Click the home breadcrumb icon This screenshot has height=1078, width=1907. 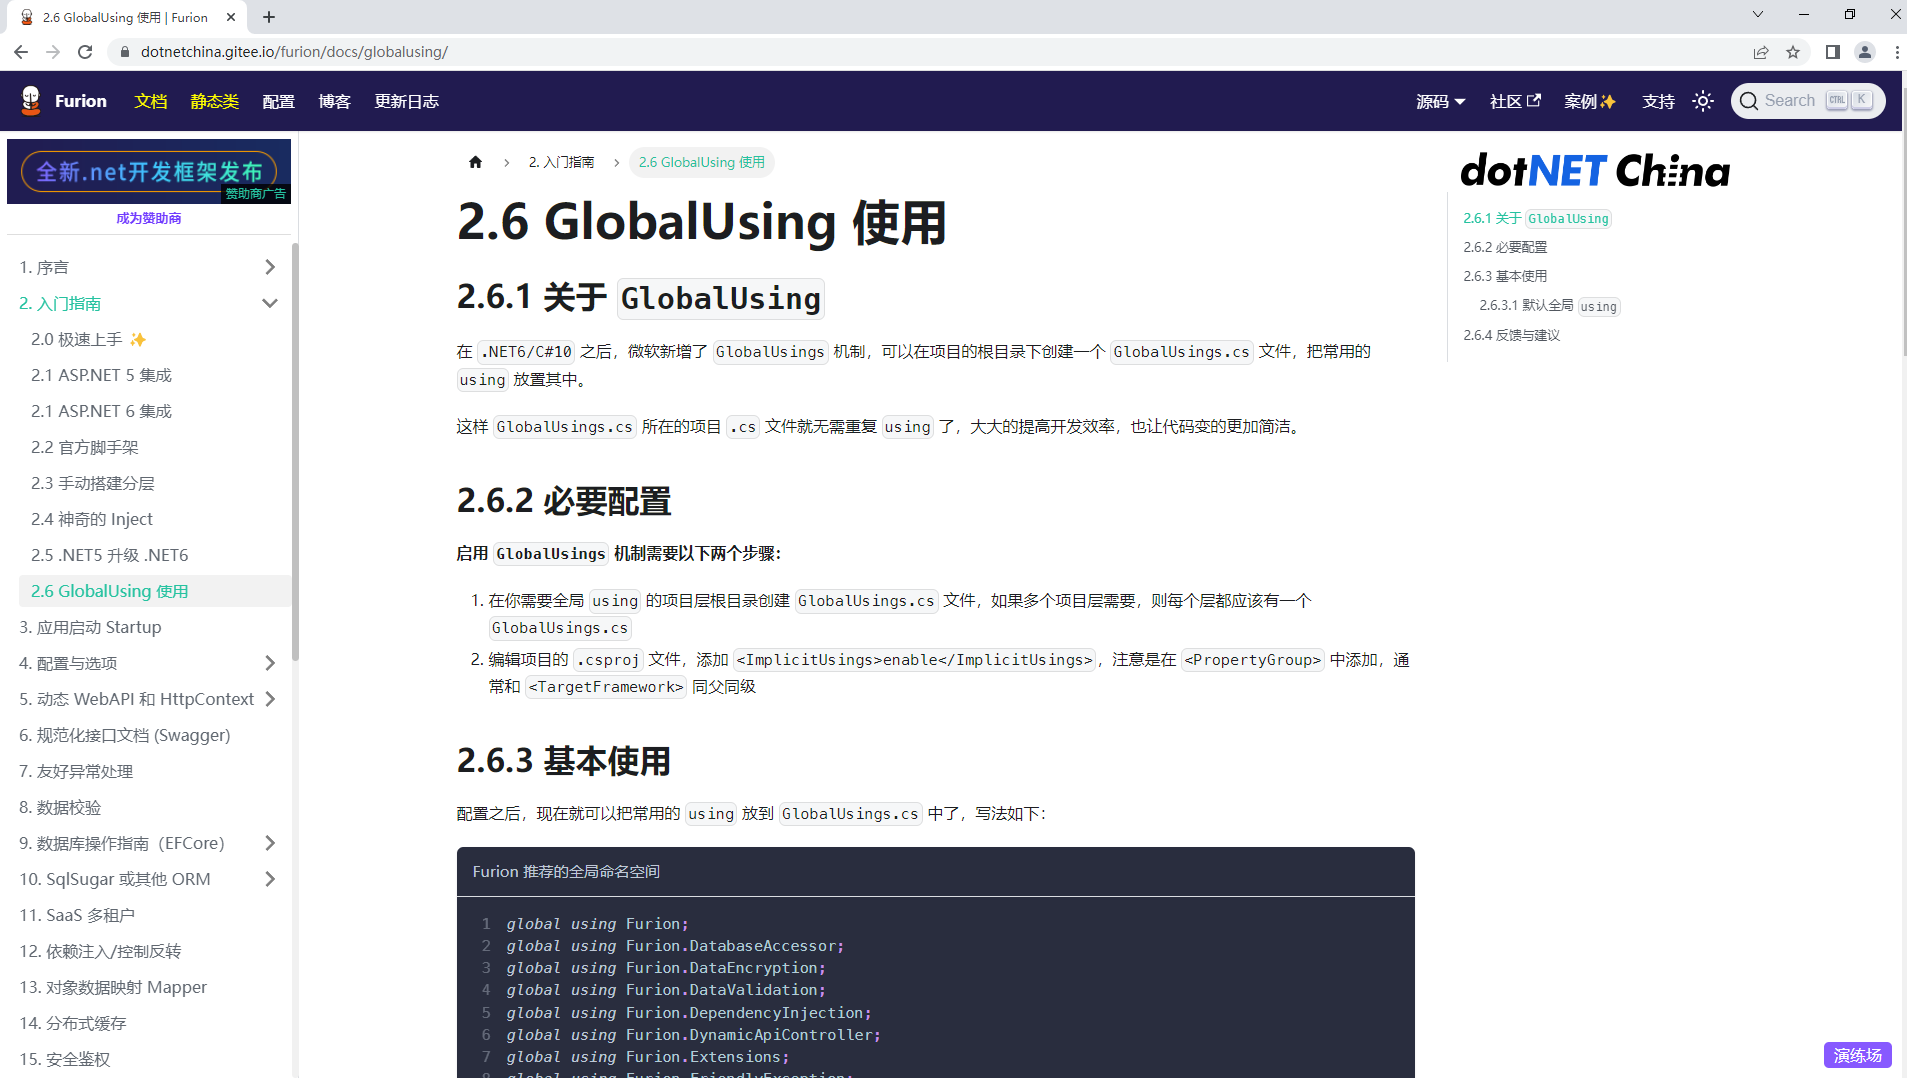(x=475, y=162)
